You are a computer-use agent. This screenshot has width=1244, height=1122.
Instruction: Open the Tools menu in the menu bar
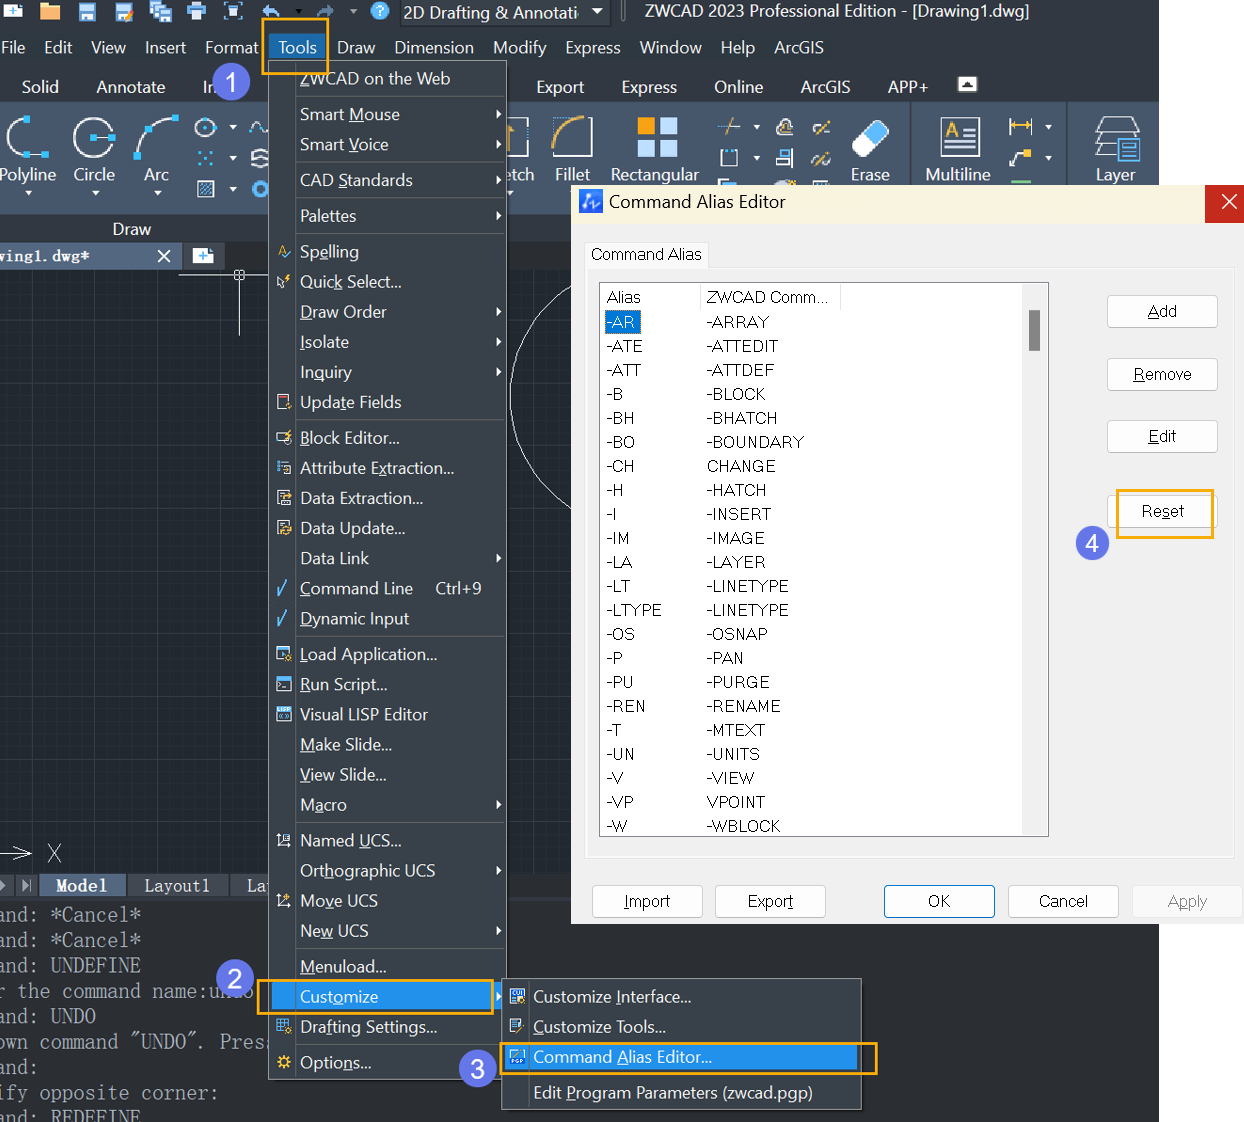point(297,47)
